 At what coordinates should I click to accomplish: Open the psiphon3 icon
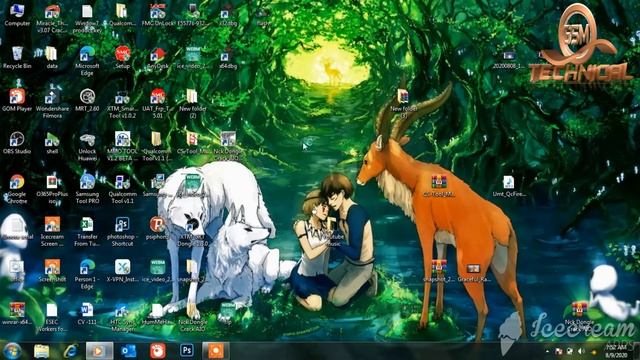pyautogui.click(x=158, y=228)
